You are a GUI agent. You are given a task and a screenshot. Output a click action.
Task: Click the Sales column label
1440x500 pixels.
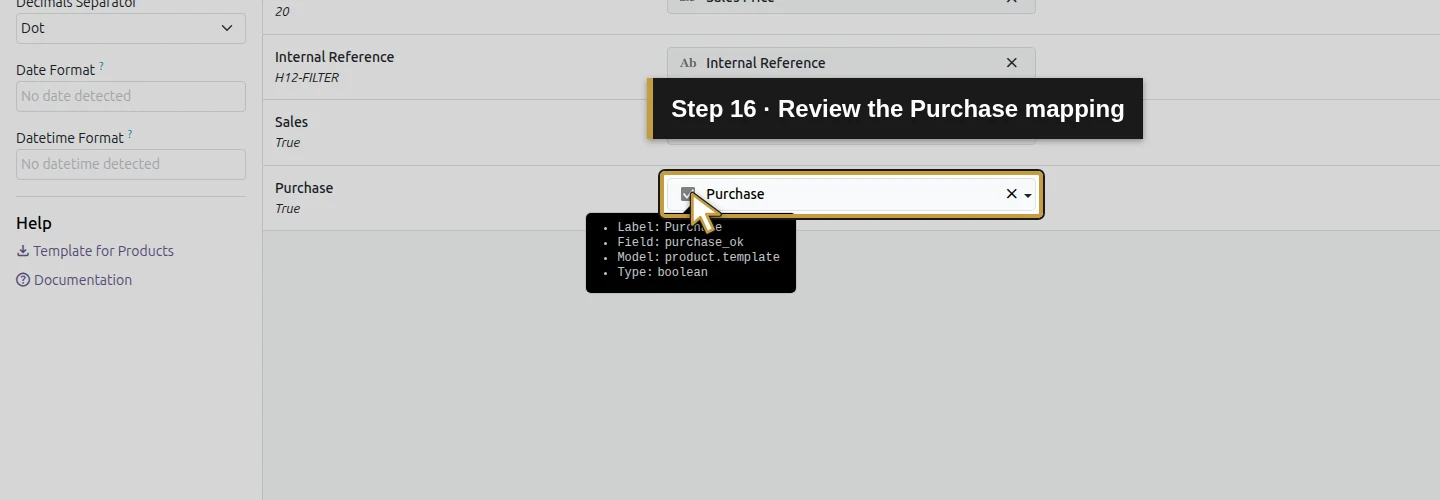[x=292, y=122]
